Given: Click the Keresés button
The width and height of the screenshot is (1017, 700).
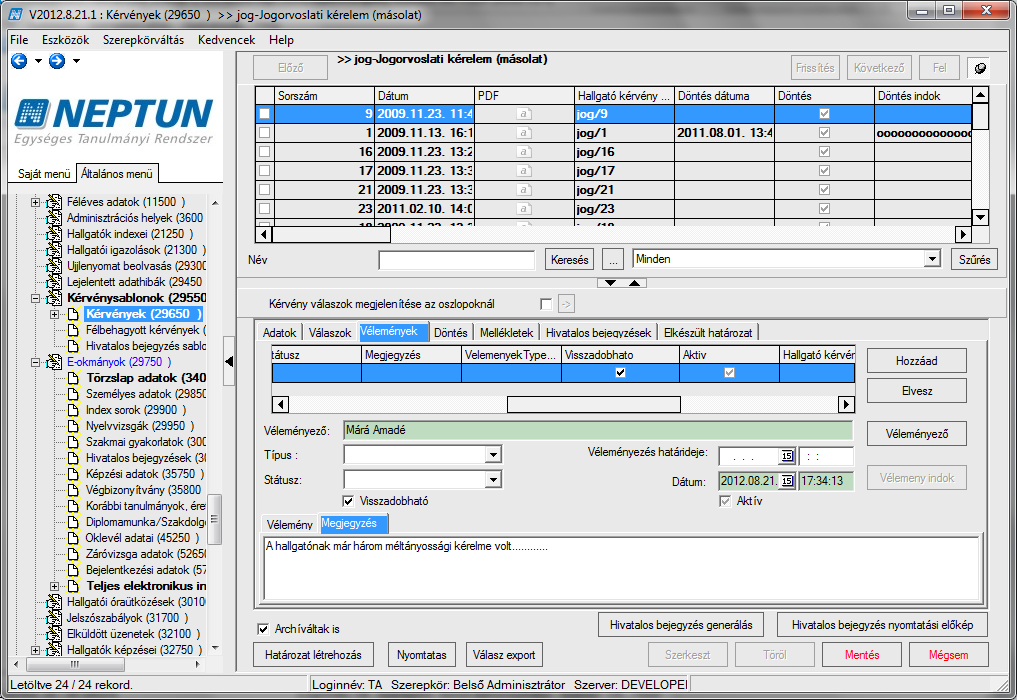Looking at the screenshot, I should pyautogui.click(x=569, y=259).
